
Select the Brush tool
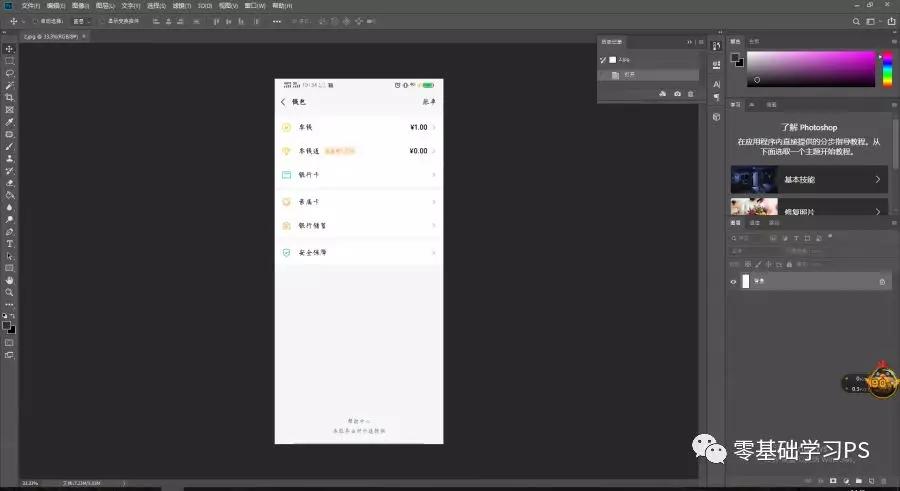point(9,146)
